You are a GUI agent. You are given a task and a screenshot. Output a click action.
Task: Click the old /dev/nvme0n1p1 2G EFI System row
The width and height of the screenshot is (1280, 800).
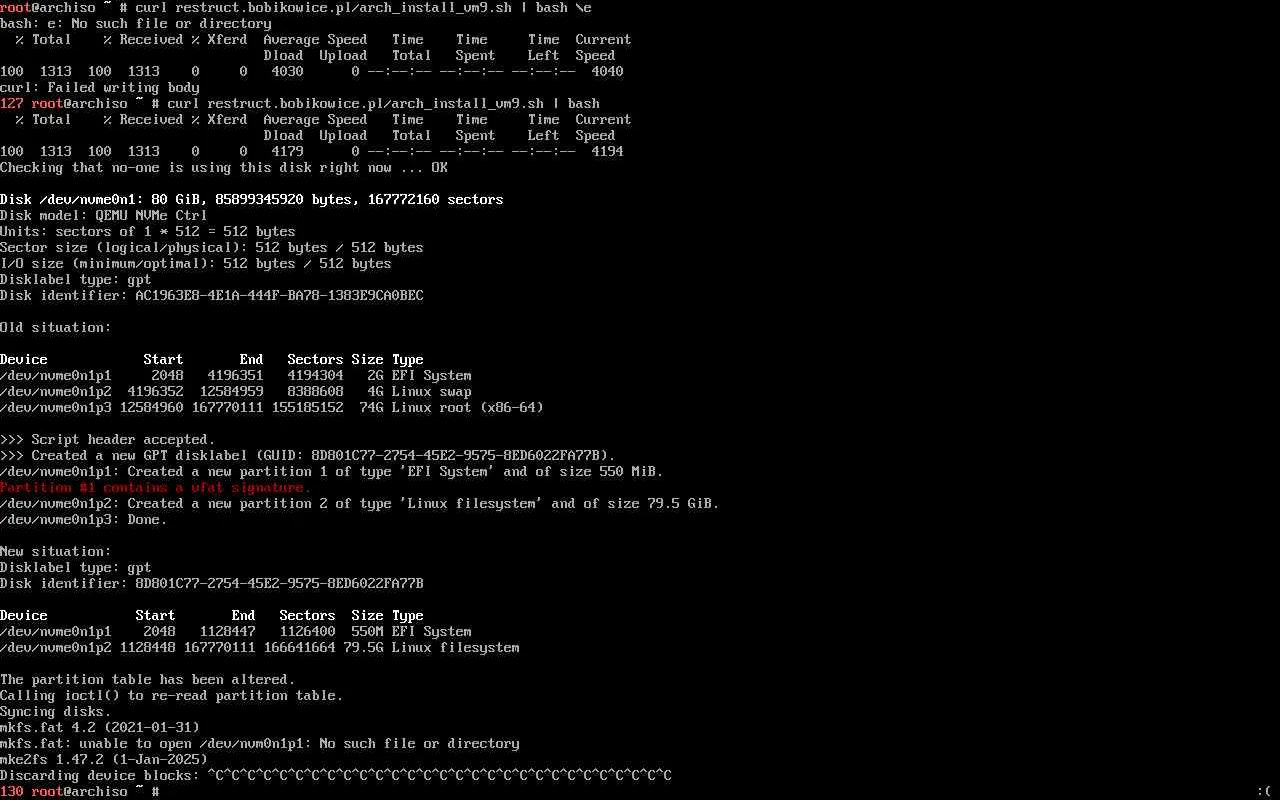(x=236, y=375)
